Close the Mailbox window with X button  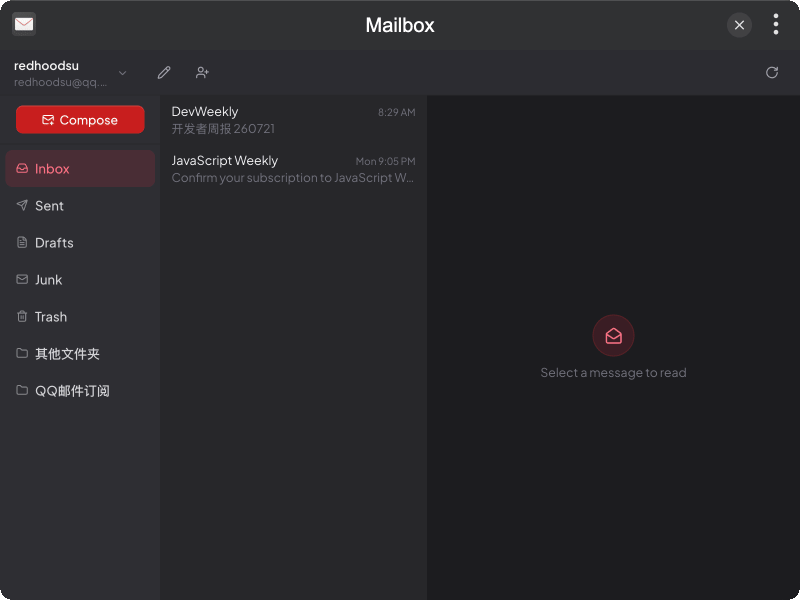pyautogui.click(x=739, y=25)
